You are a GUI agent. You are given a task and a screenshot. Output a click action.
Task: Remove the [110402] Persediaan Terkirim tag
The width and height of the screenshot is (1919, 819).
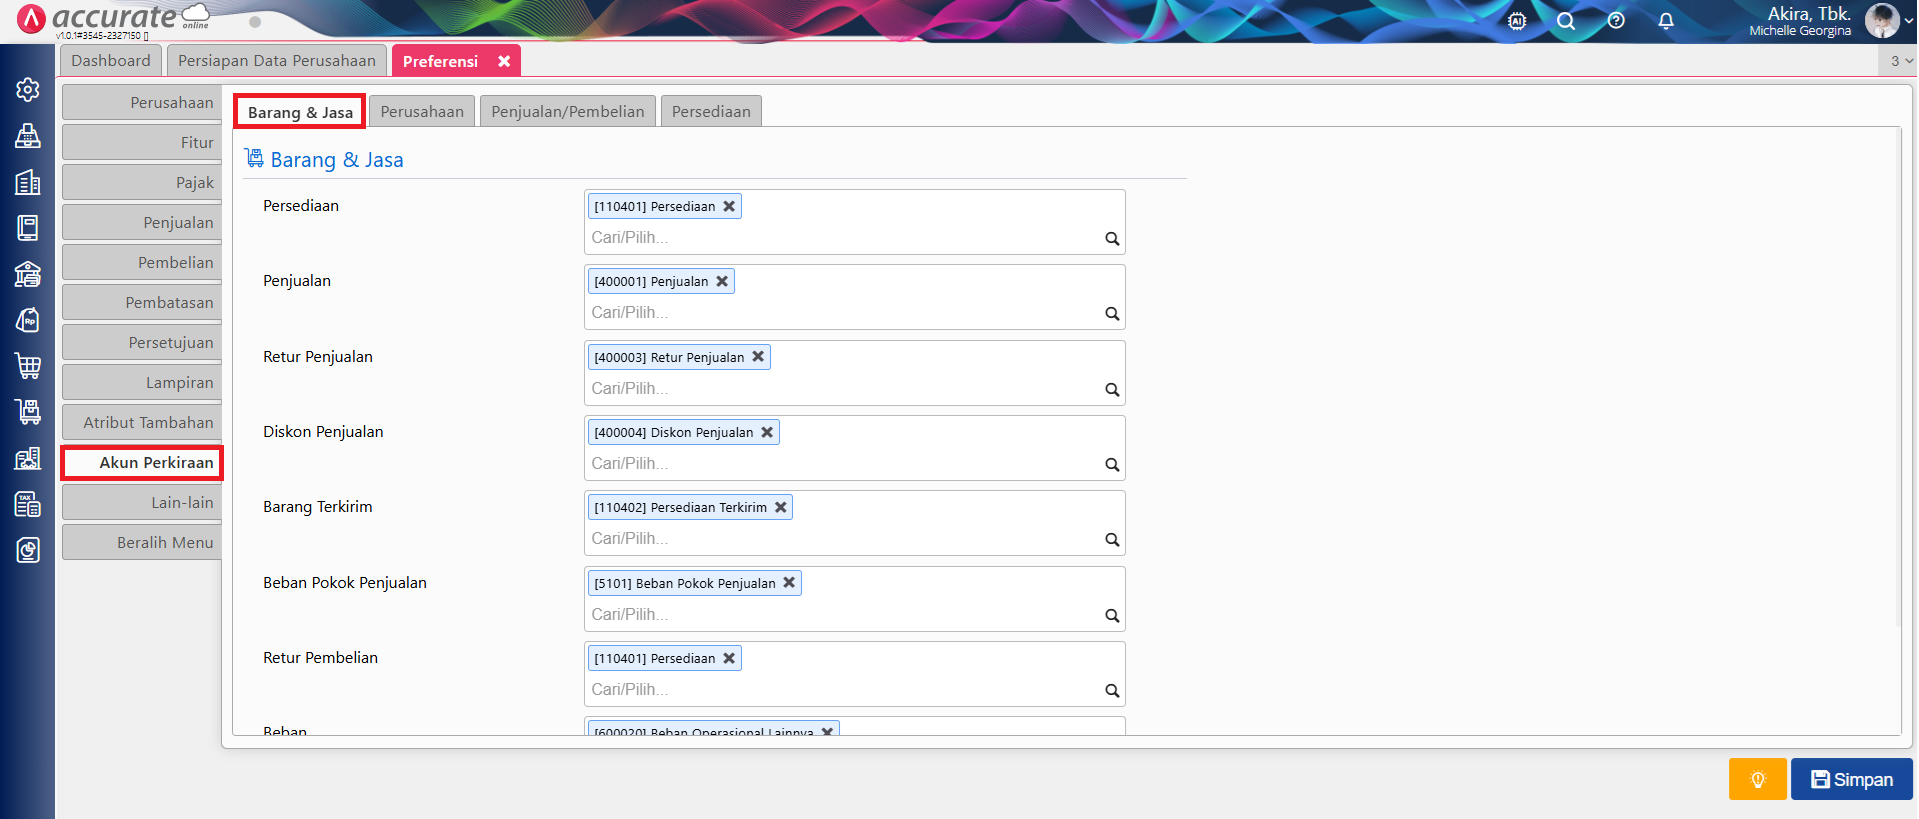click(781, 508)
